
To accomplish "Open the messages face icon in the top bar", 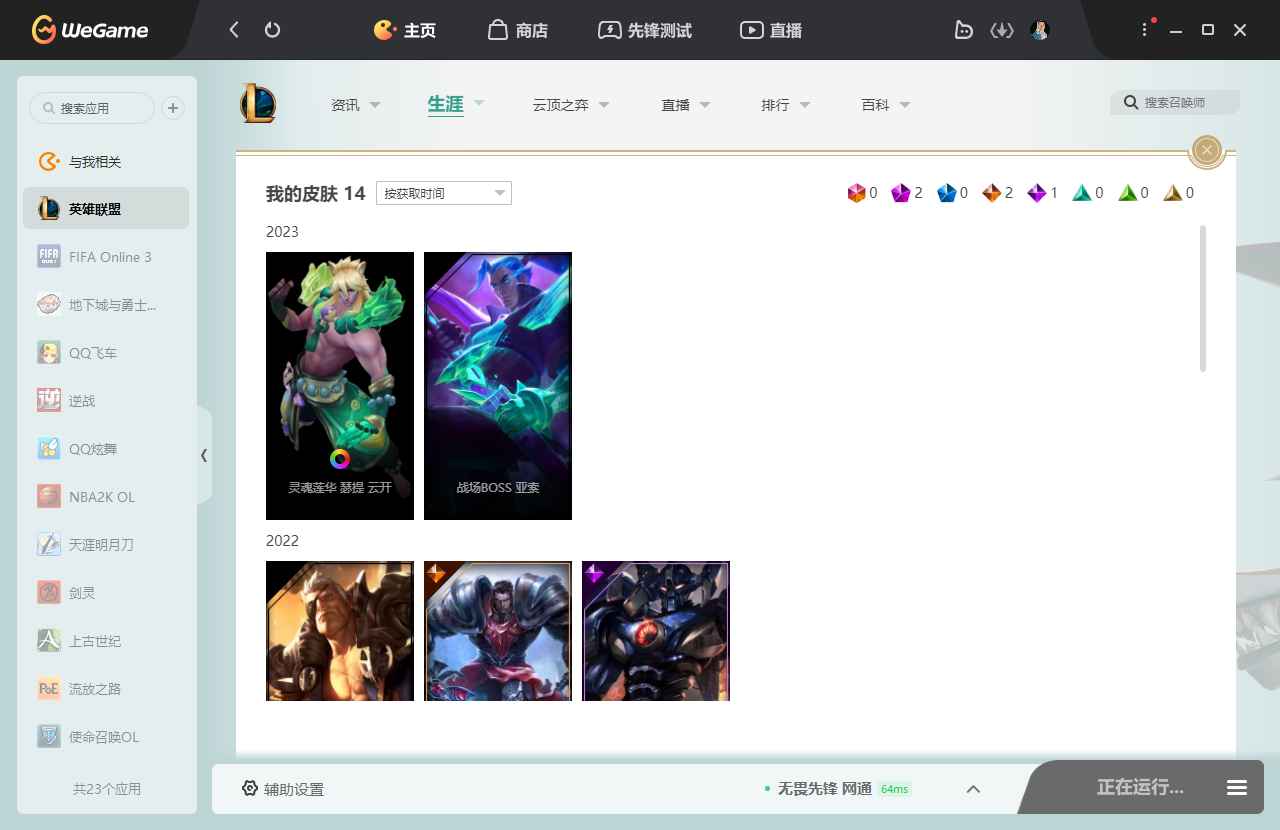I will click(964, 30).
